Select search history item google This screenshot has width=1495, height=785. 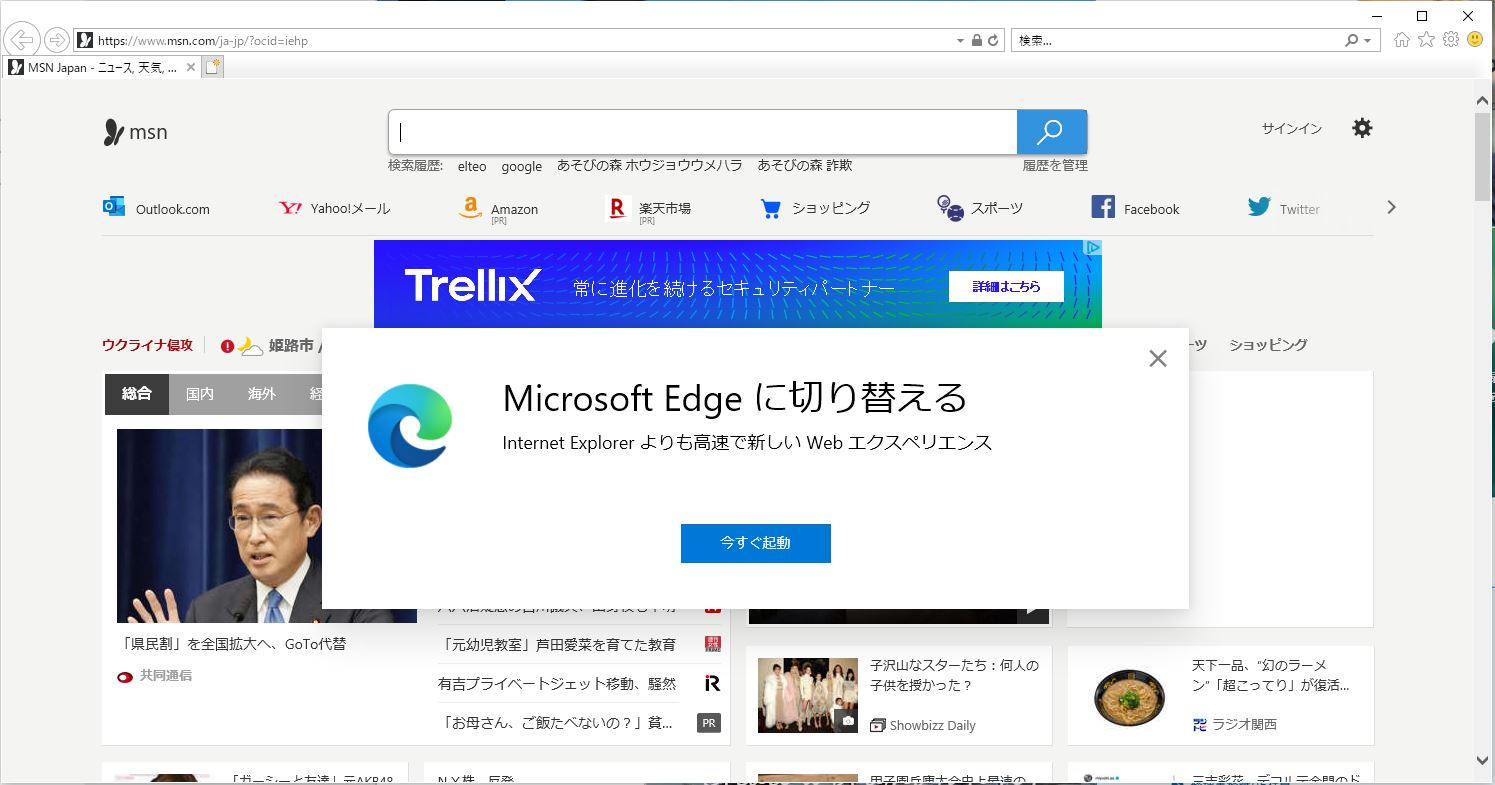(x=522, y=166)
